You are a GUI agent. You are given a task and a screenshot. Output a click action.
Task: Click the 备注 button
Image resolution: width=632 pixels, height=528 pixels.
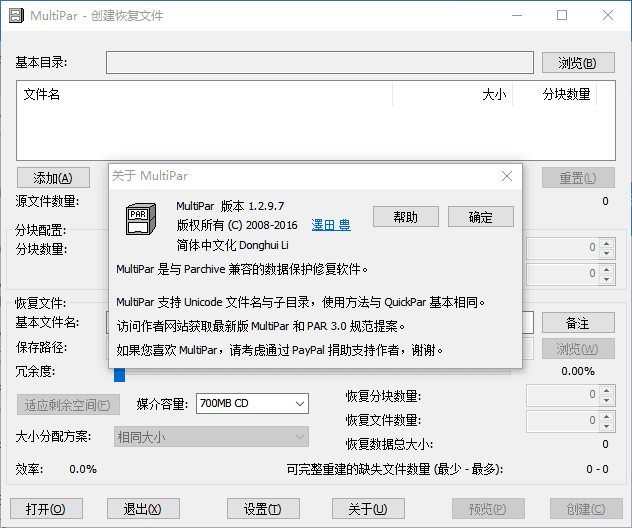coord(578,323)
